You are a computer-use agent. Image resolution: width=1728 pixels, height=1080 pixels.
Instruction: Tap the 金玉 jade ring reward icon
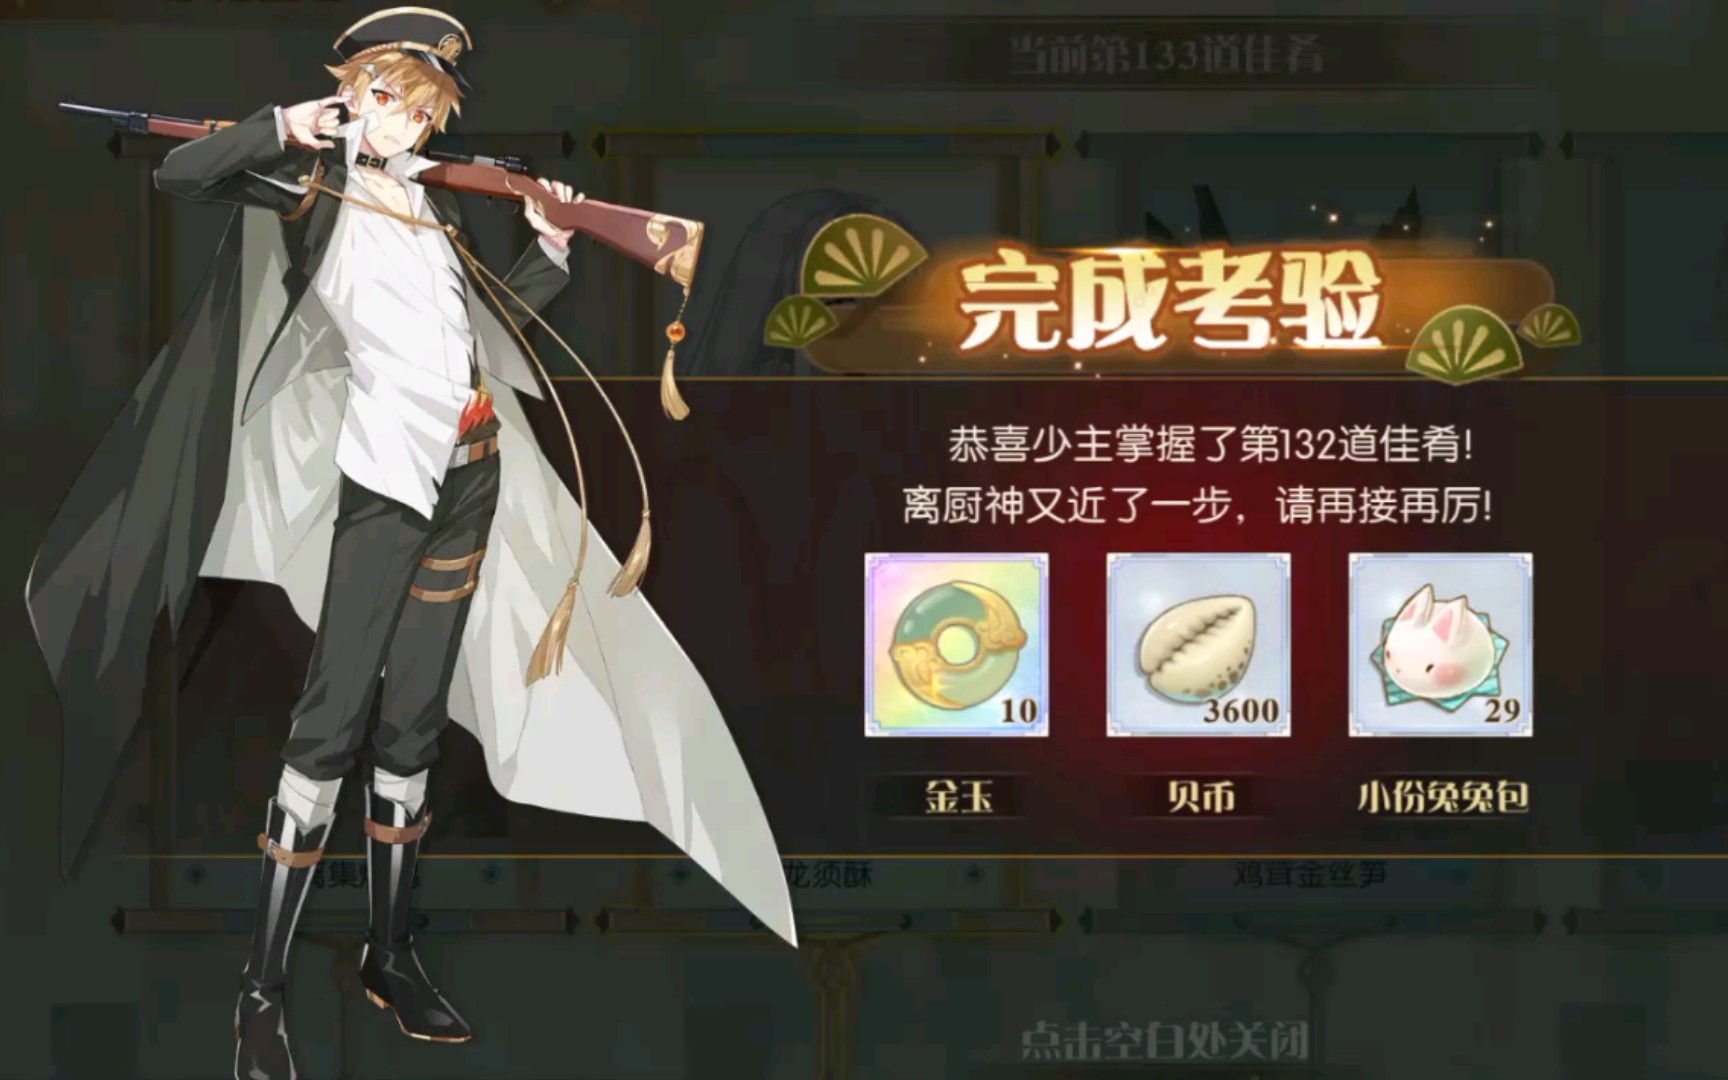[x=956, y=645]
